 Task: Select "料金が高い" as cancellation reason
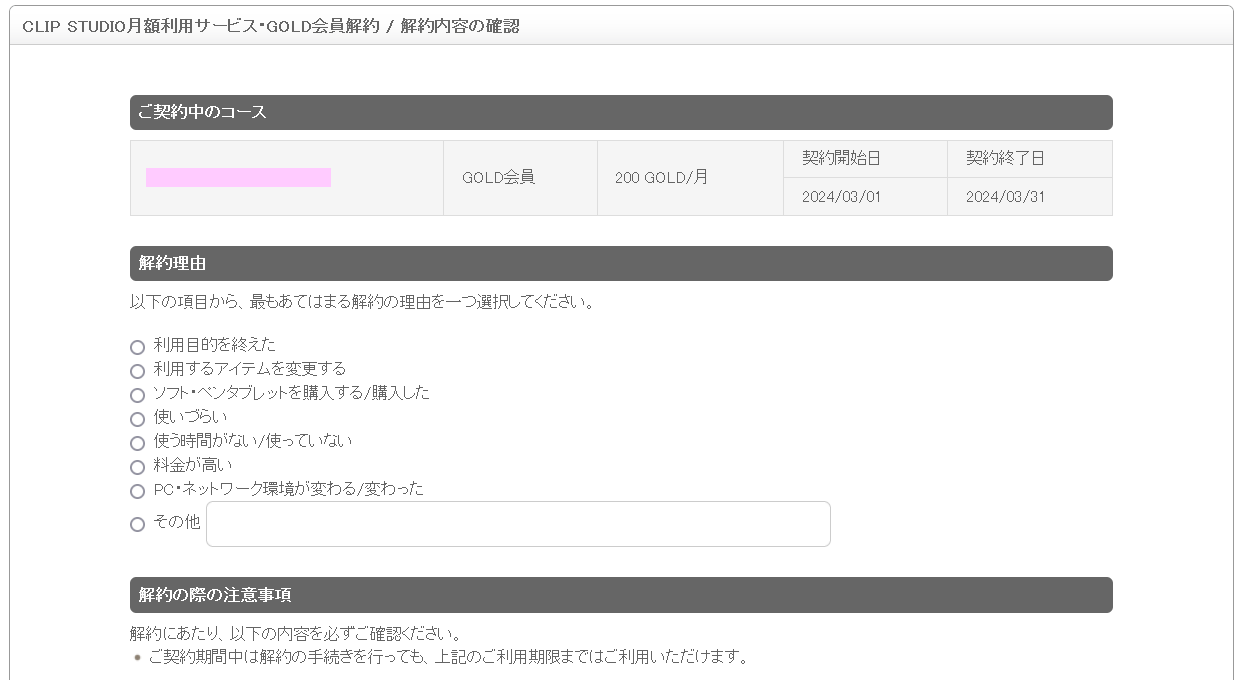(x=137, y=467)
